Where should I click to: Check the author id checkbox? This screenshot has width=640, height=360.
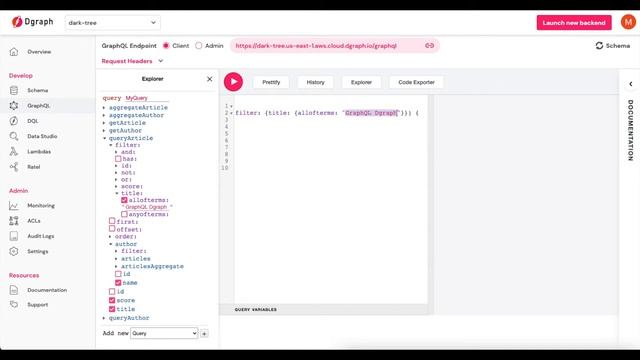click(x=118, y=274)
